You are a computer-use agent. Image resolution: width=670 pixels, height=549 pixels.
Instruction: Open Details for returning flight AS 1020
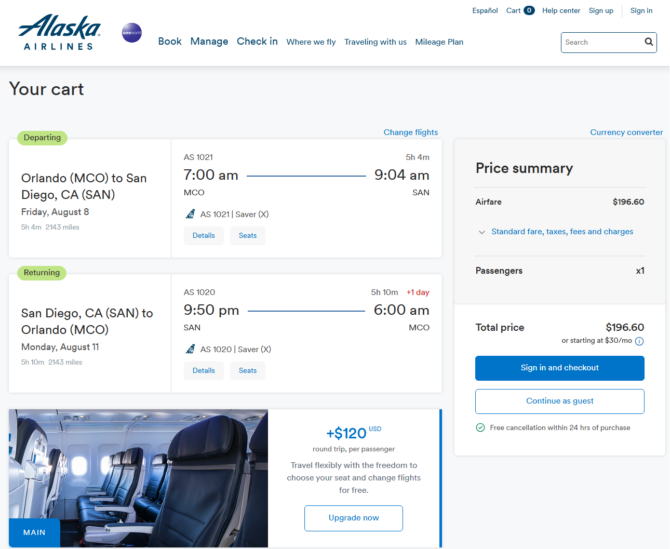203,370
